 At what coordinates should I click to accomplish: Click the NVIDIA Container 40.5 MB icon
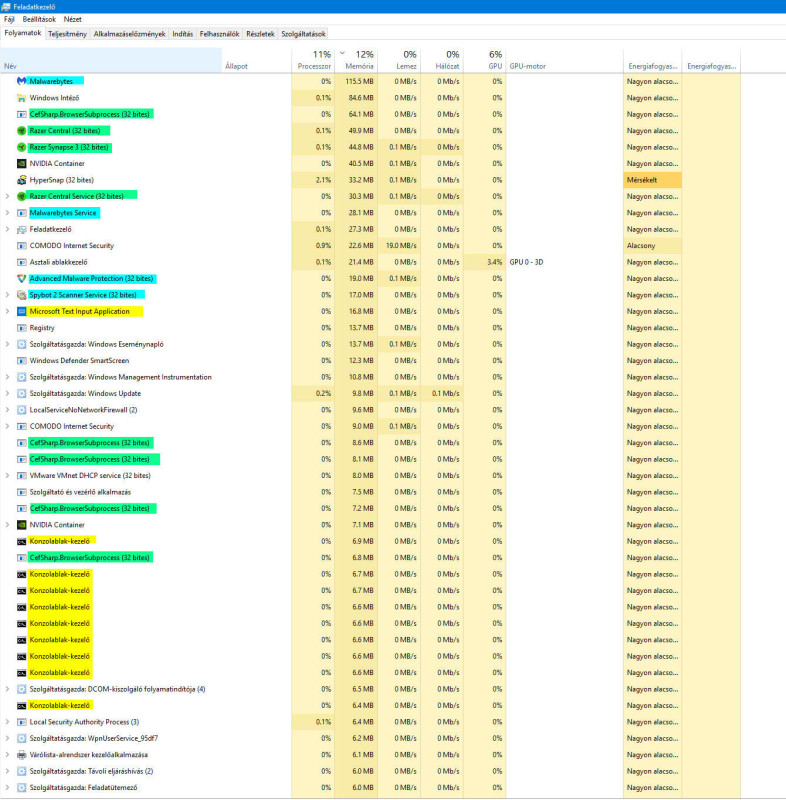pos(21,163)
